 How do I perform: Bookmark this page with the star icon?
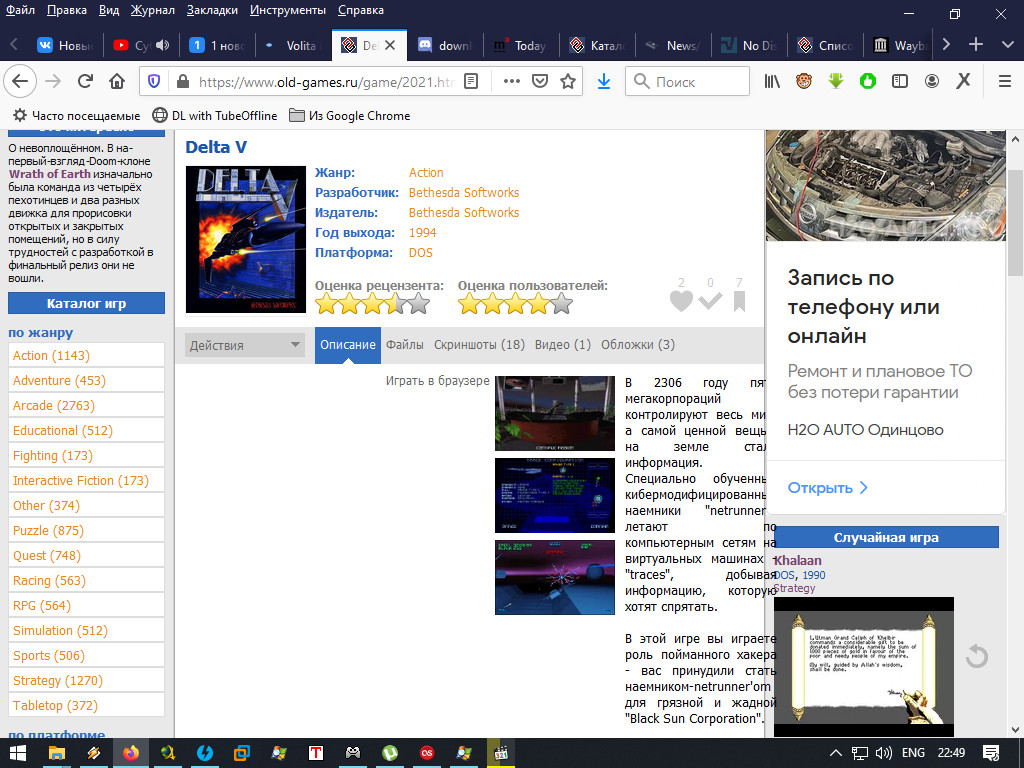568,81
